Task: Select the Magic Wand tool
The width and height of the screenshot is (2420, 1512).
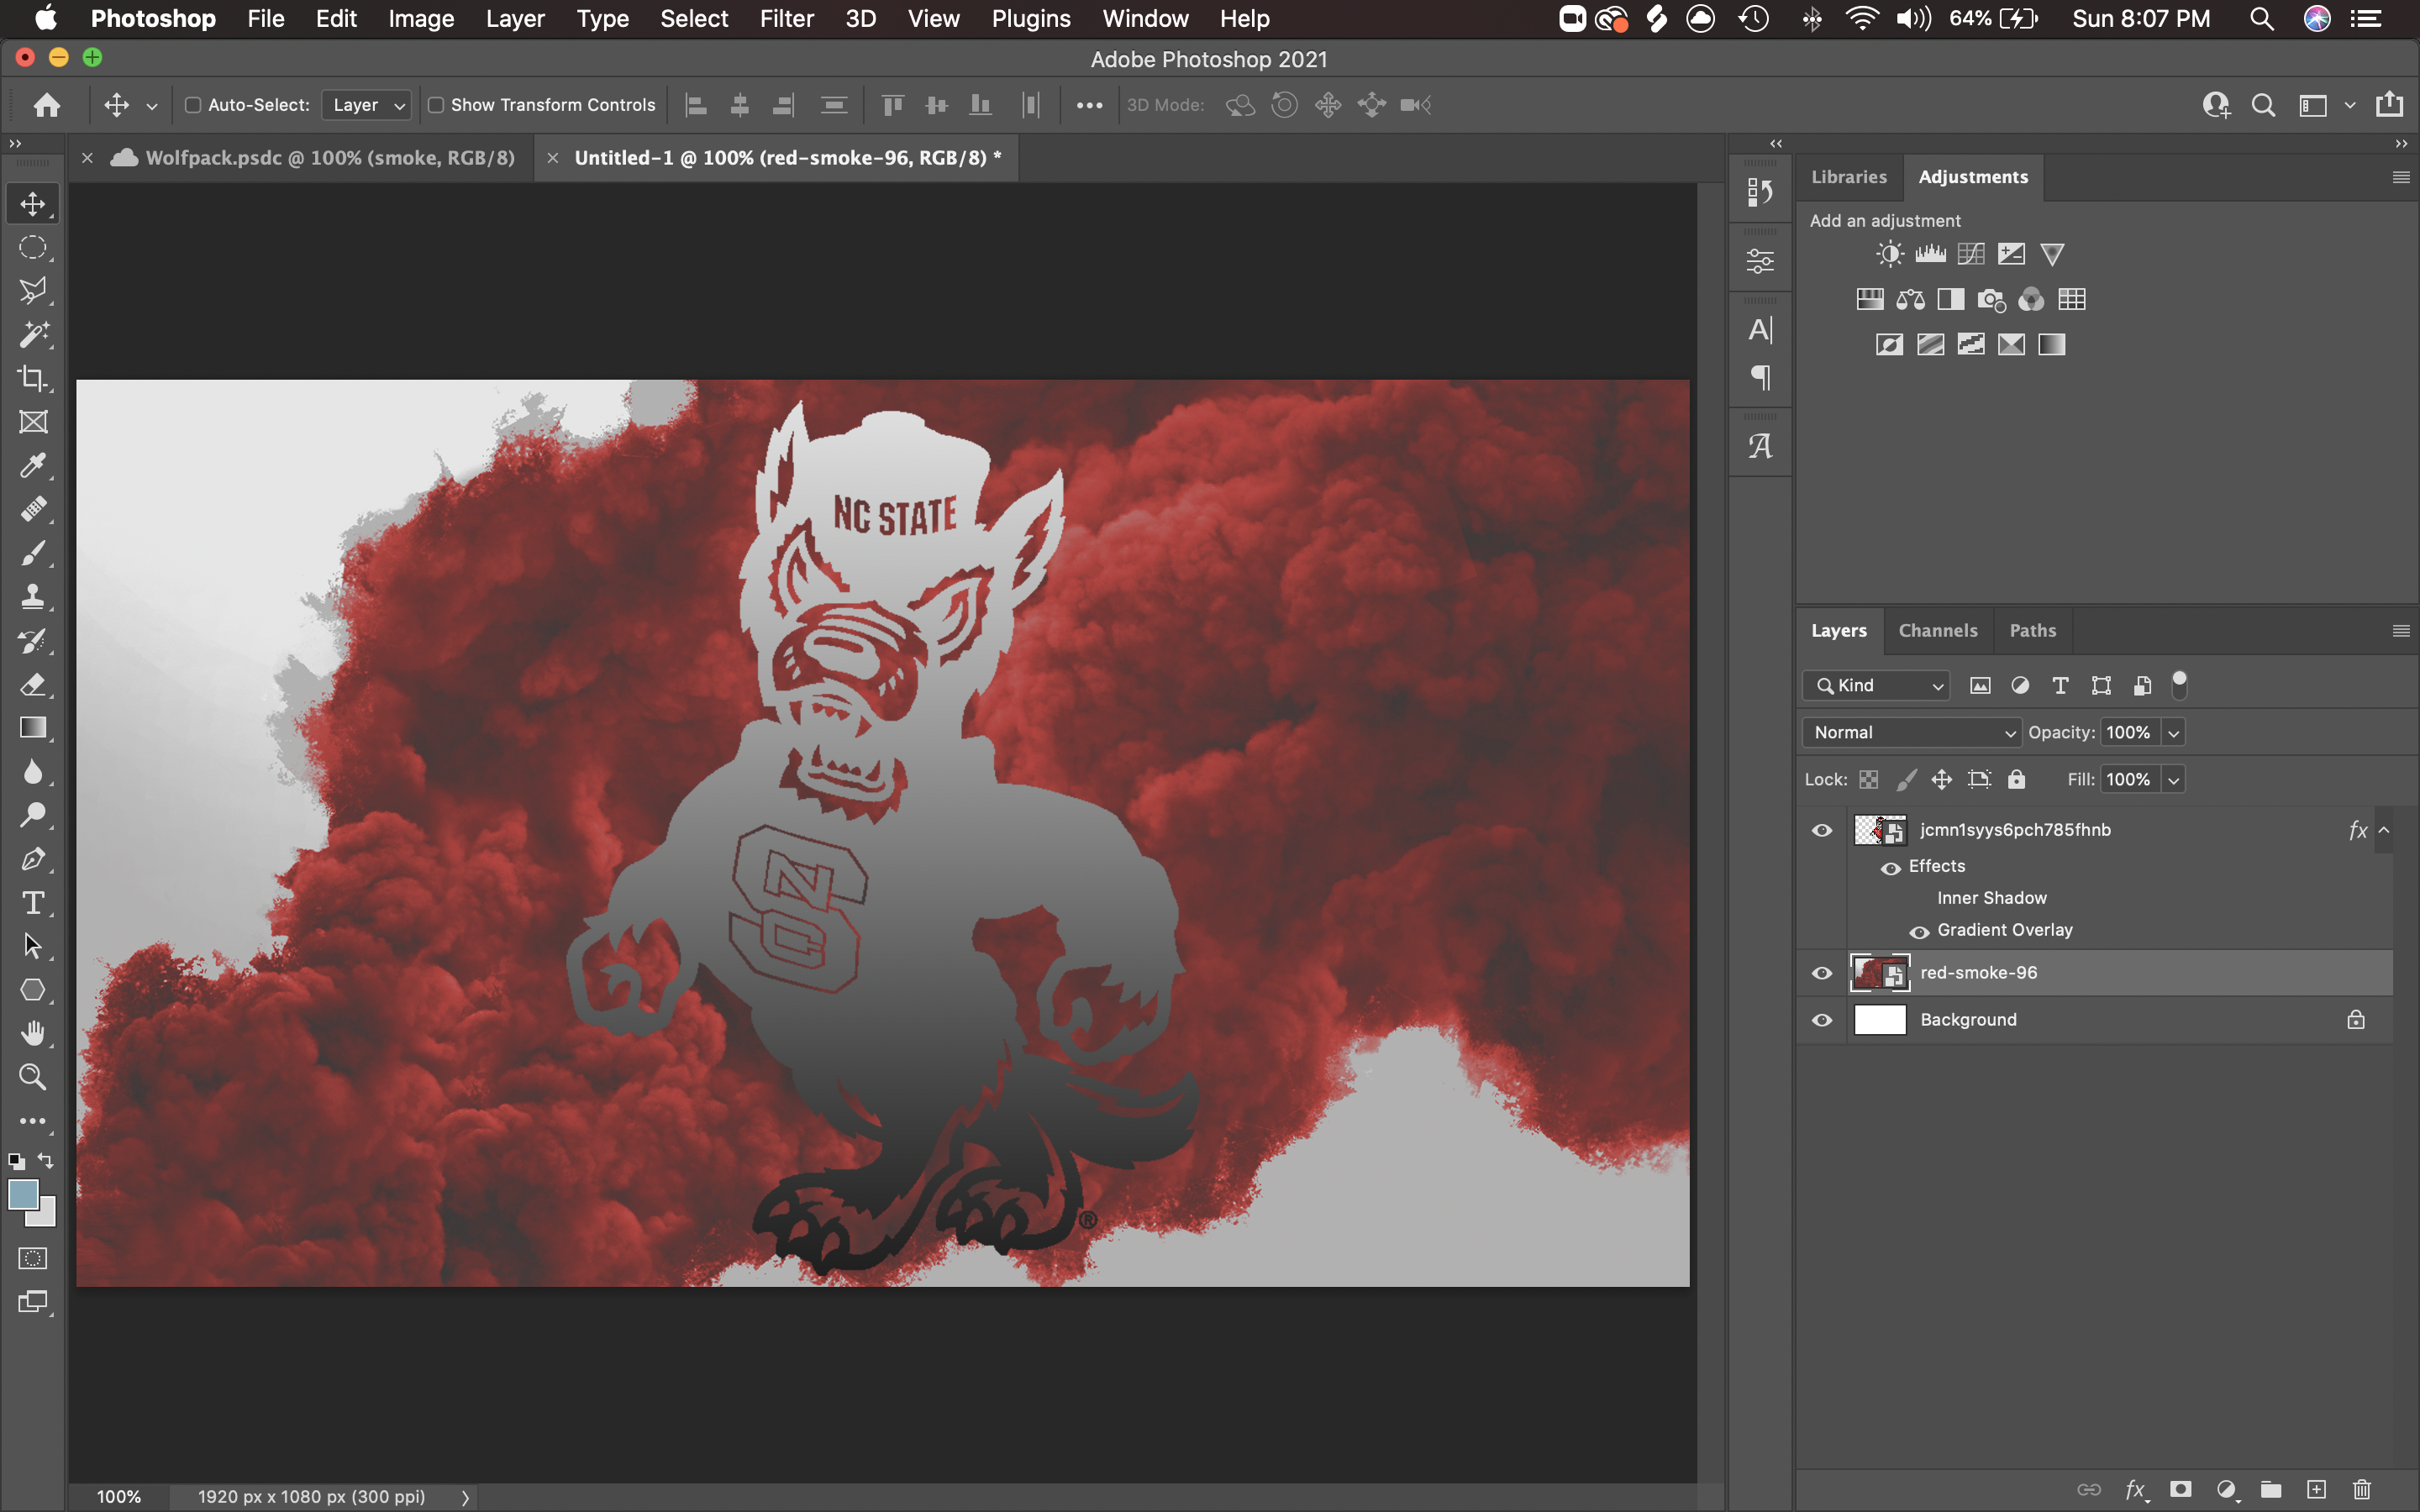Action: [33, 334]
